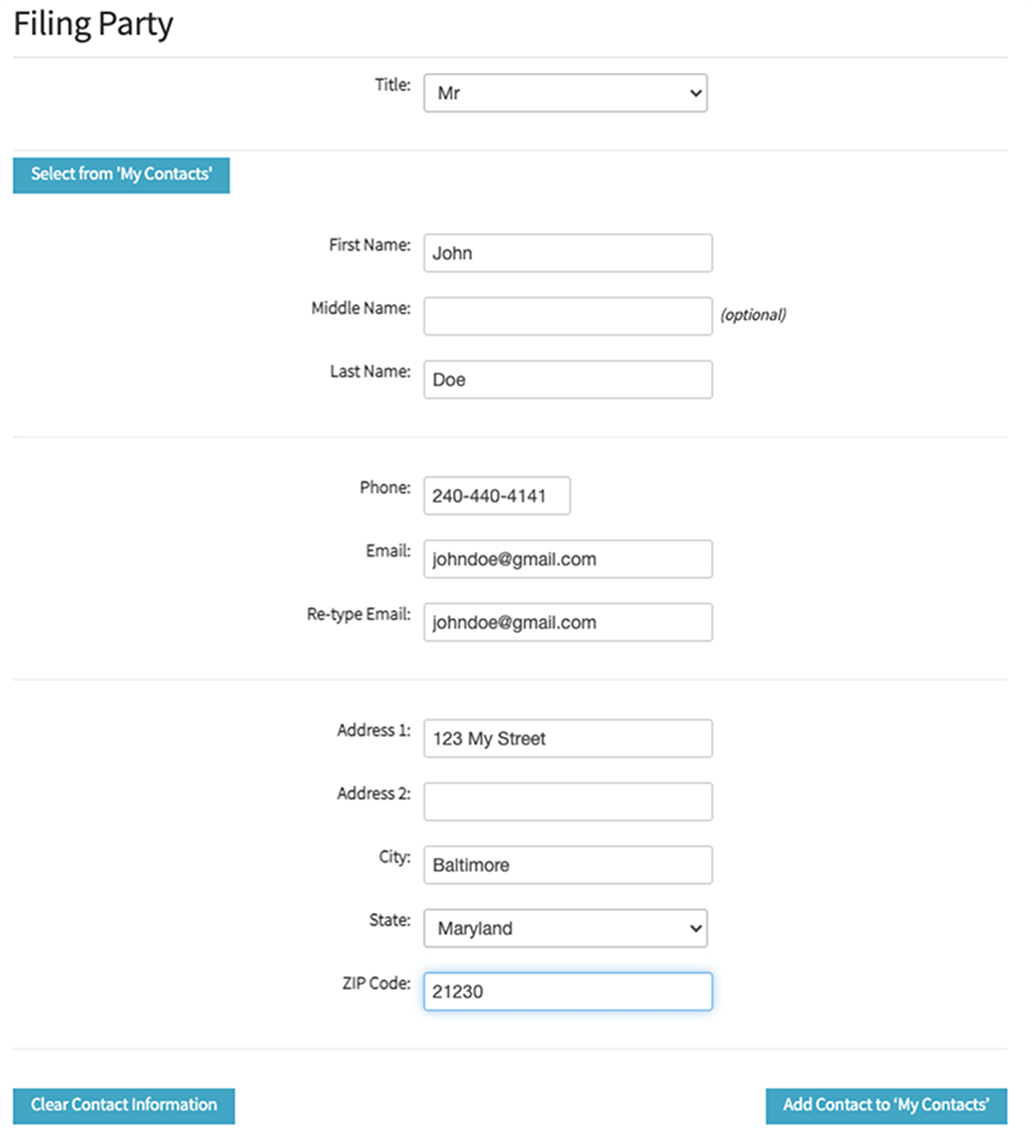Open the Title dropdown
The width and height of the screenshot is (1032, 1140).
tap(565, 93)
